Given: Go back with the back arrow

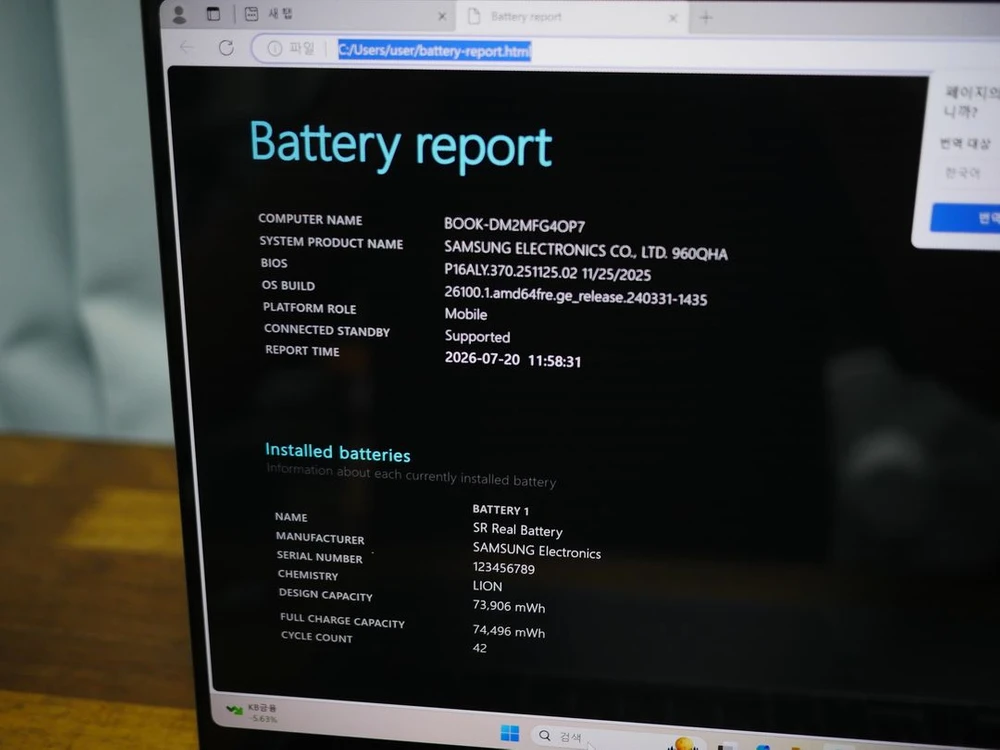Looking at the screenshot, I should (186, 47).
